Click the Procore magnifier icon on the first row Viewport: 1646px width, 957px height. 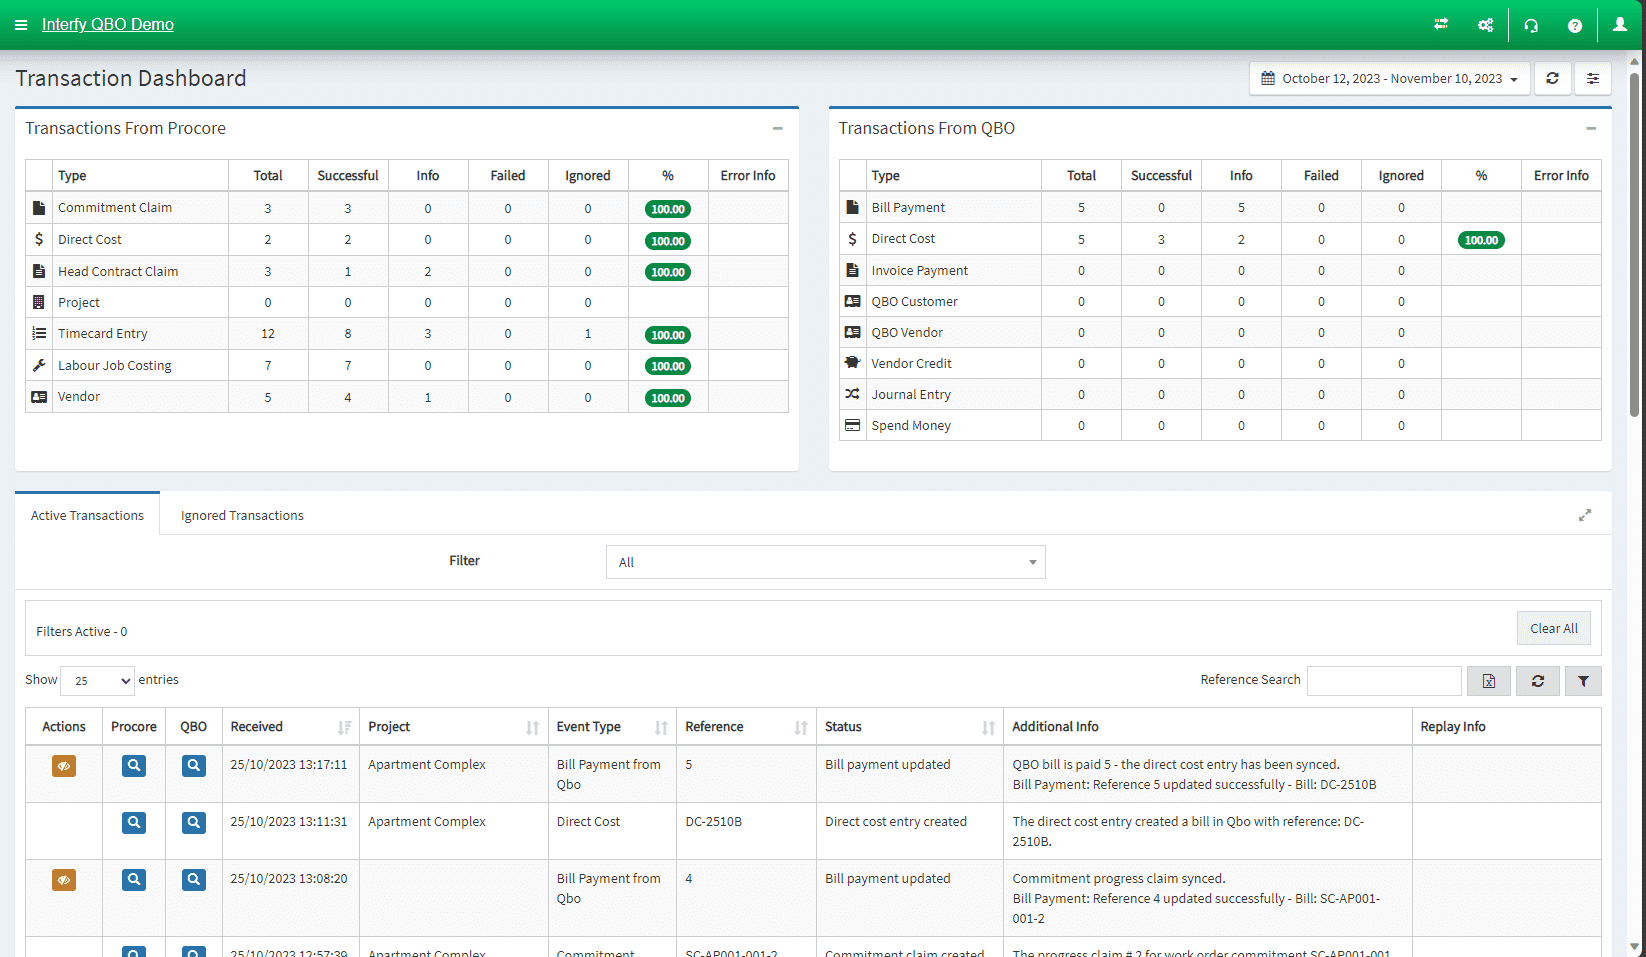pos(133,766)
